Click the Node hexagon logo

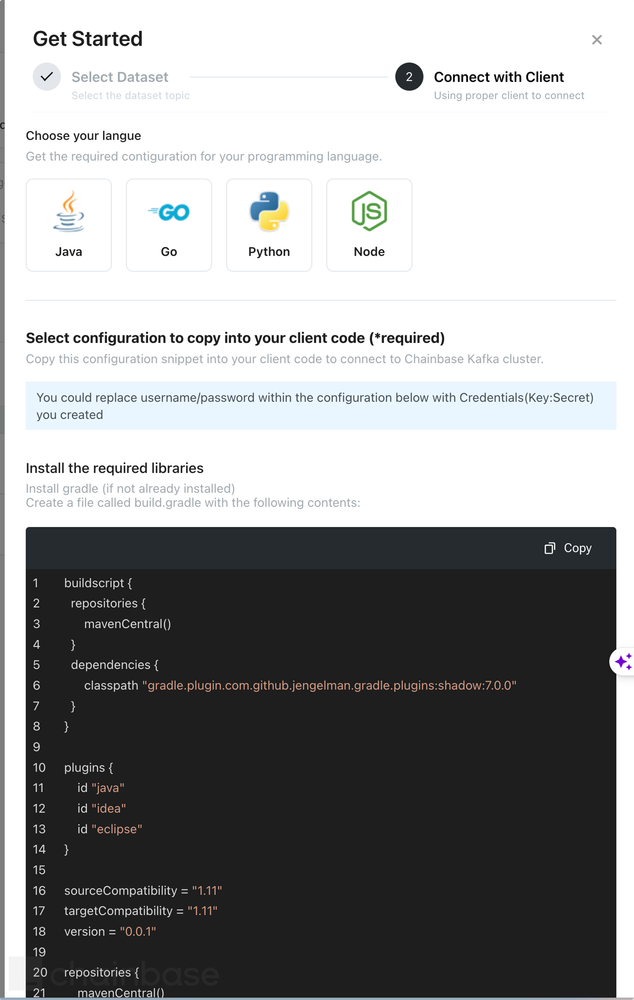coord(368,210)
